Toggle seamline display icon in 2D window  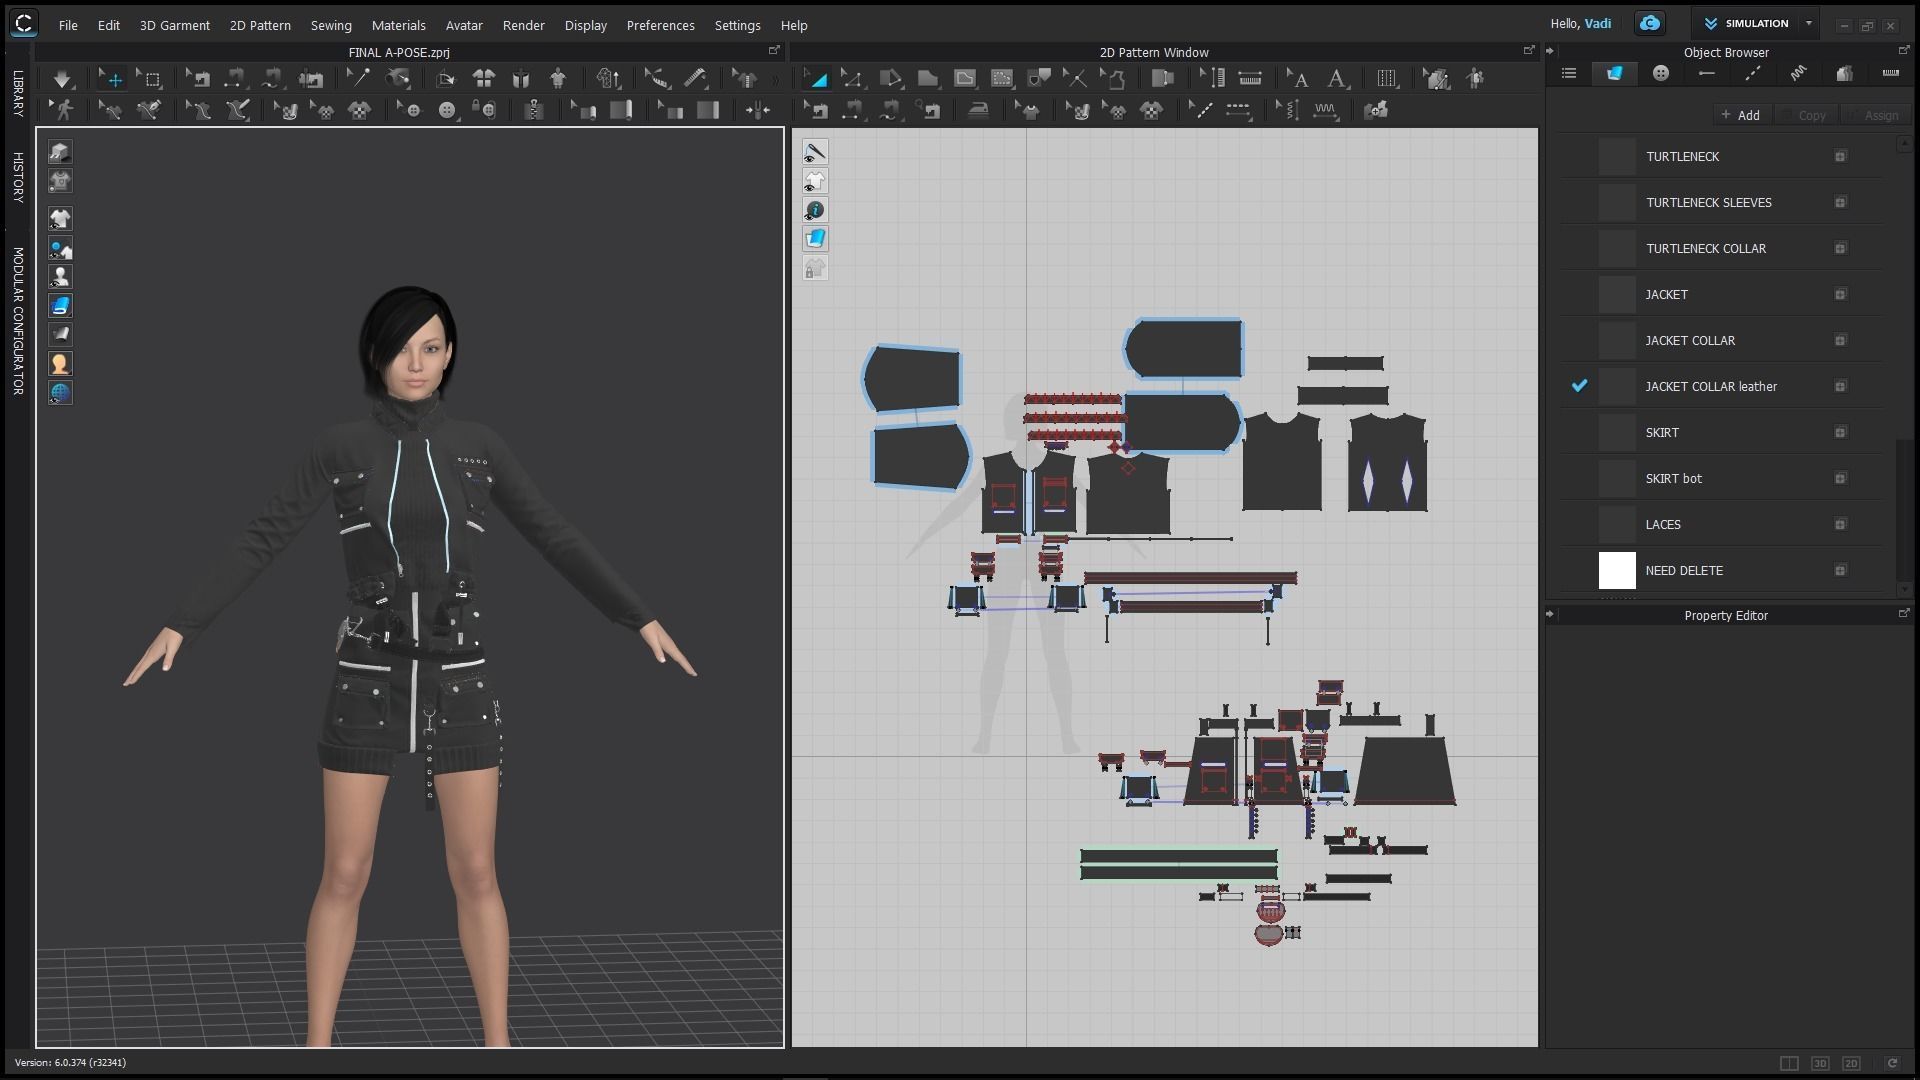[x=815, y=152]
